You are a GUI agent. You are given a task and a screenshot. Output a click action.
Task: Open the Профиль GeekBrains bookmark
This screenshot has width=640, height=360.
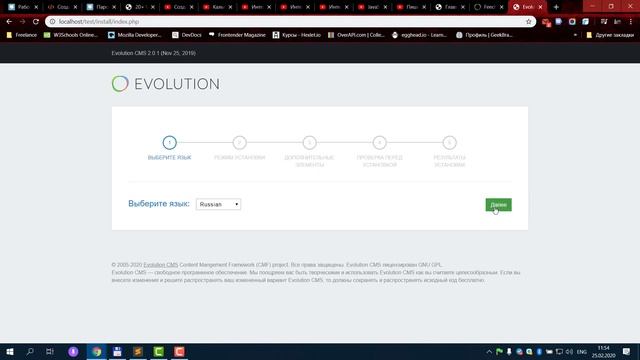click(x=484, y=35)
